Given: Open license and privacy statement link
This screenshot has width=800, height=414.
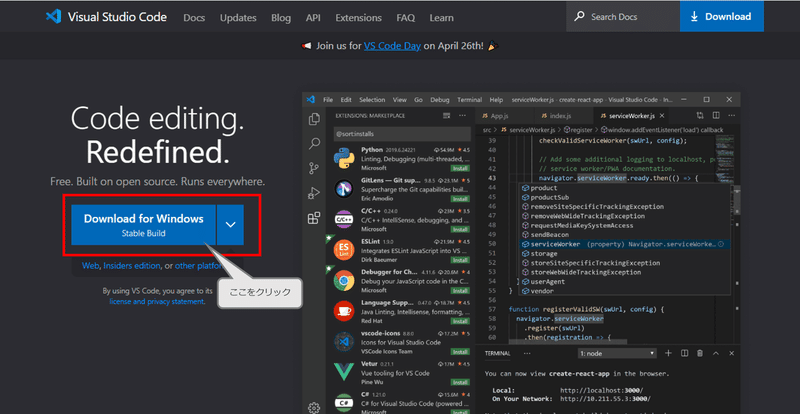Looking at the screenshot, I should [157, 302].
